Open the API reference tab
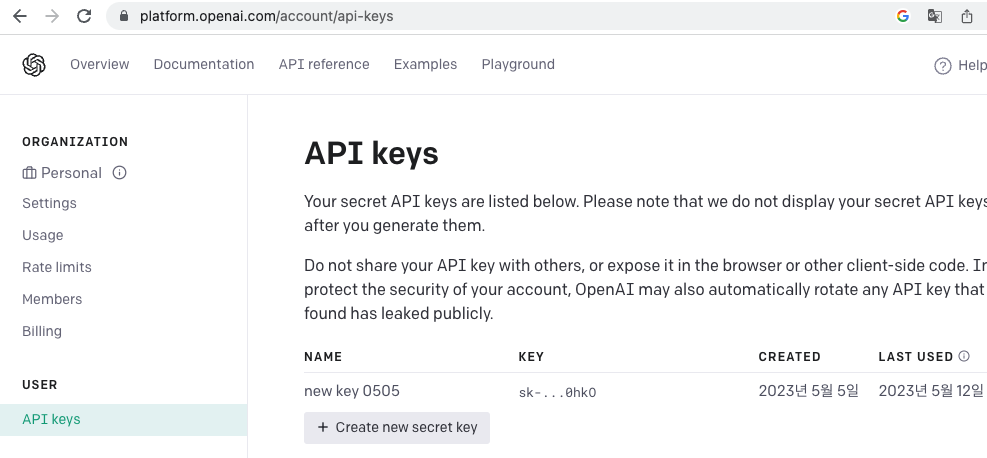The image size is (987, 458). (324, 65)
